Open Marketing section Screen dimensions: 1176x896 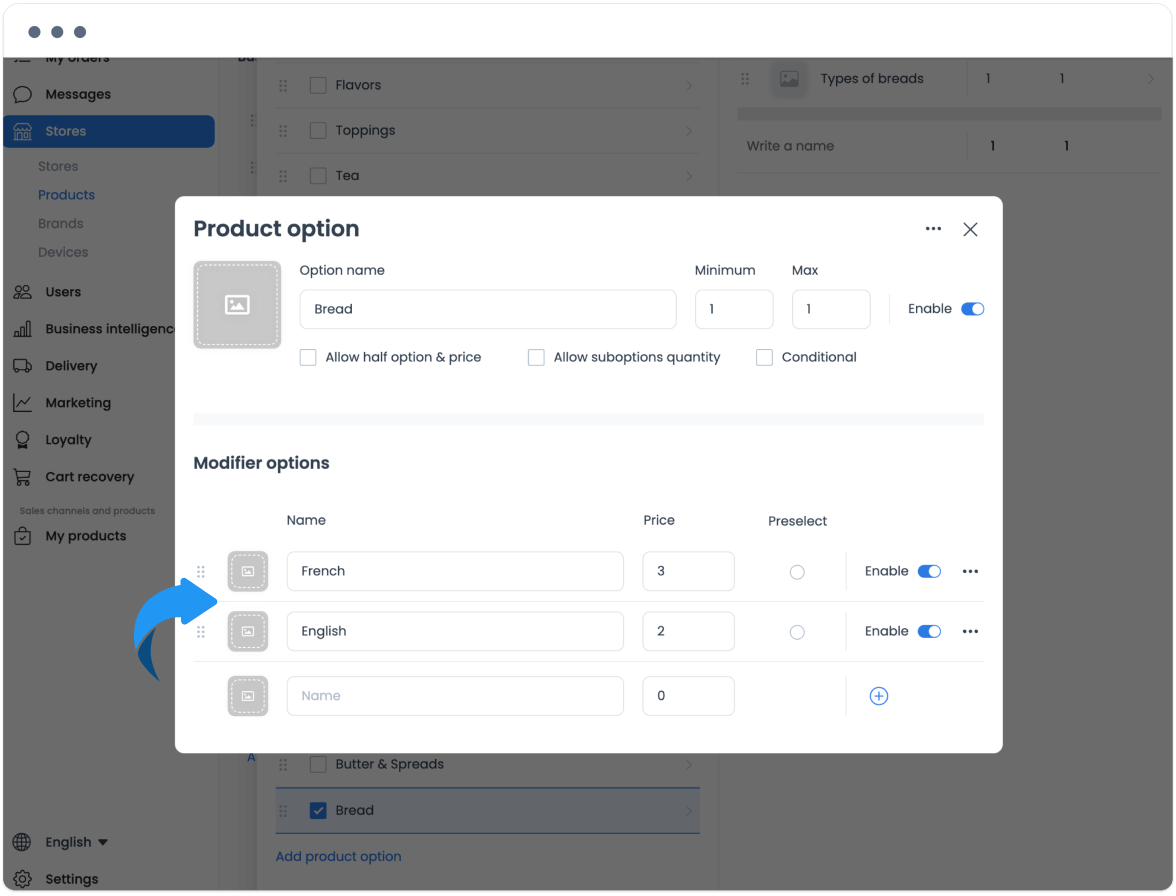[78, 403]
